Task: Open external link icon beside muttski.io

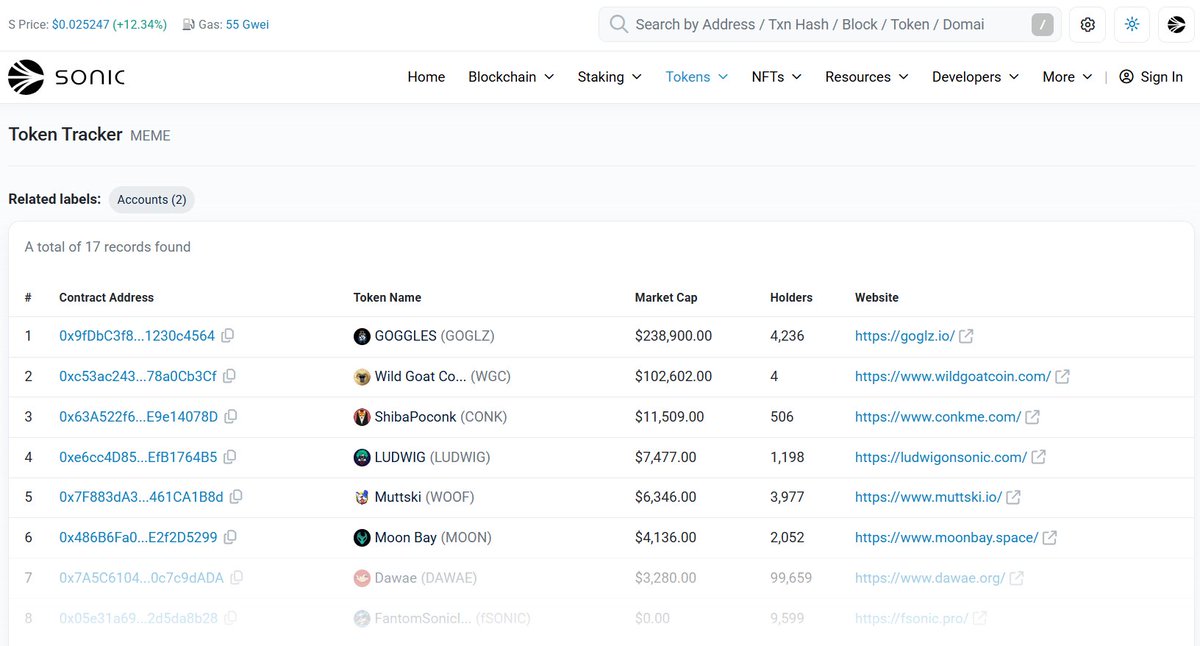Action: coord(1013,497)
